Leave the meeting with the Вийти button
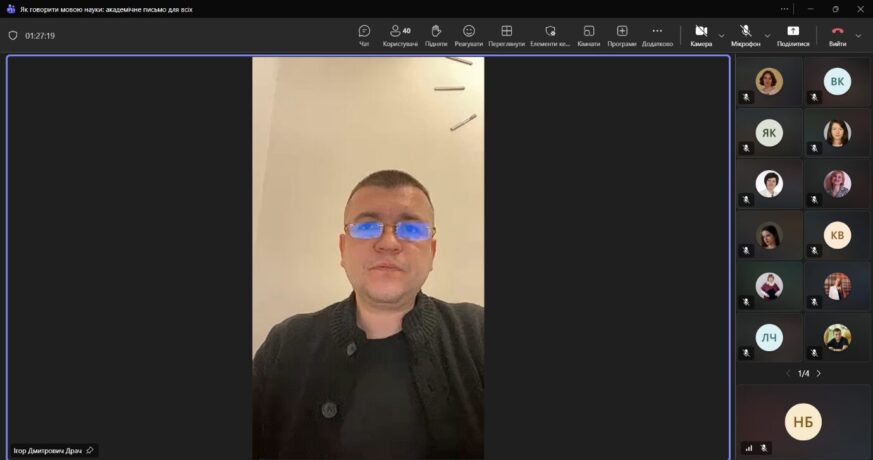 [837, 35]
